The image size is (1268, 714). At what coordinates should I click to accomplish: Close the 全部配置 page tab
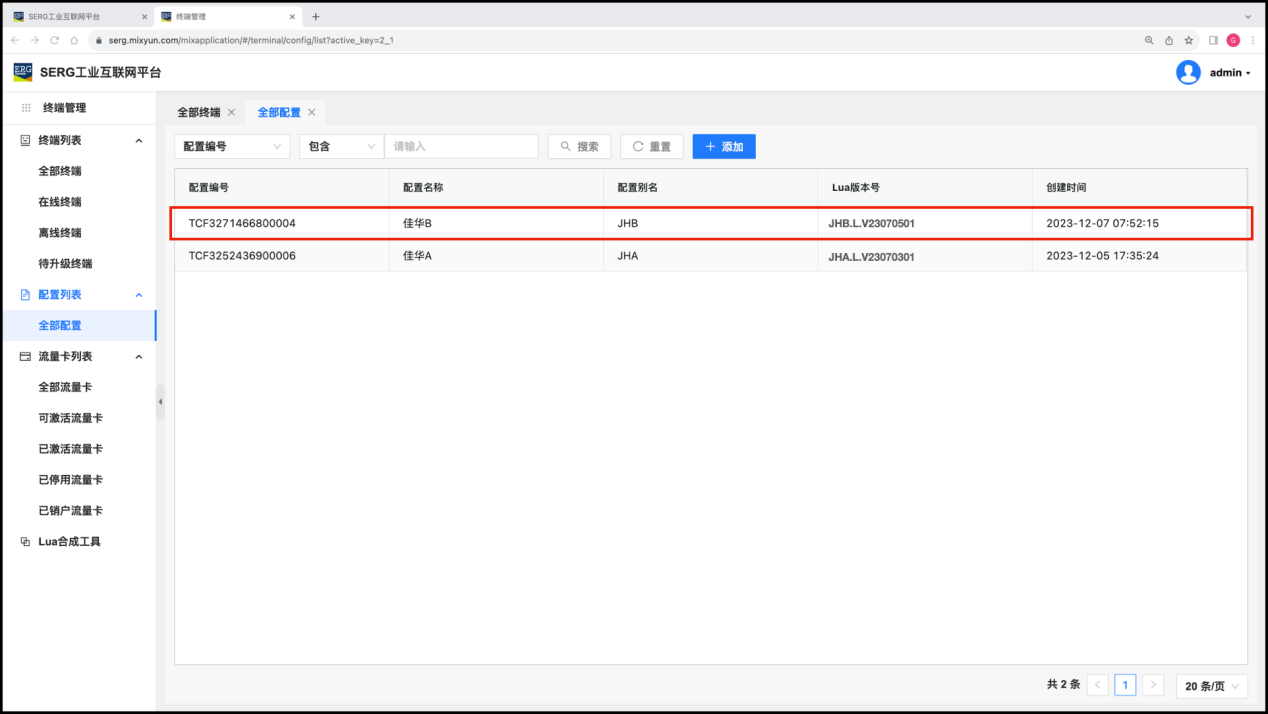pyautogui.click(x=312, y=112)
